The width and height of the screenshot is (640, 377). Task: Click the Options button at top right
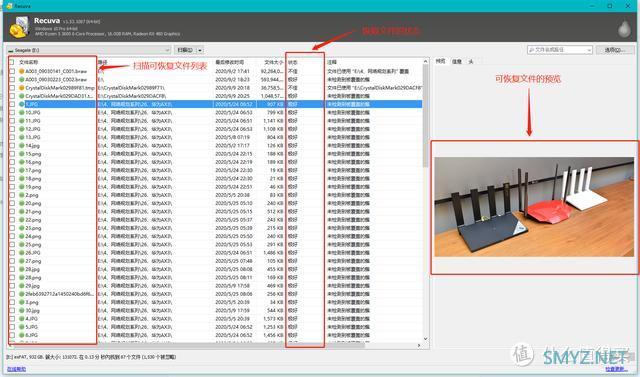pos(614,50)
